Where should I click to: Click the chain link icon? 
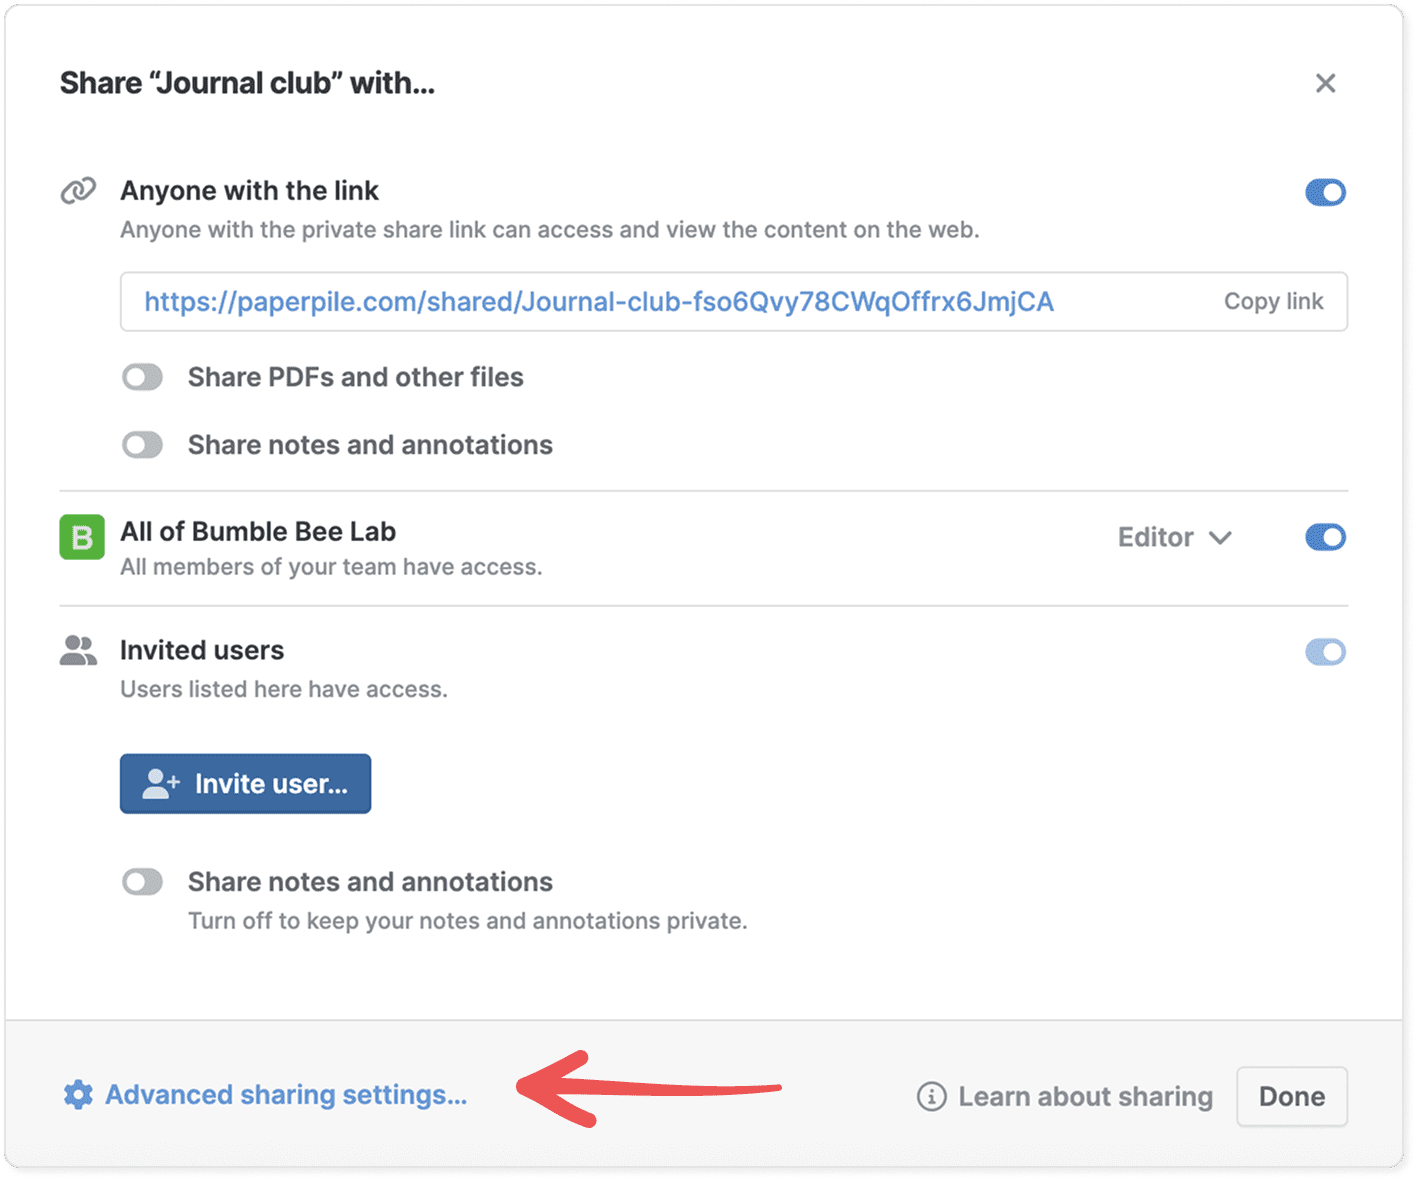point(78,190)
